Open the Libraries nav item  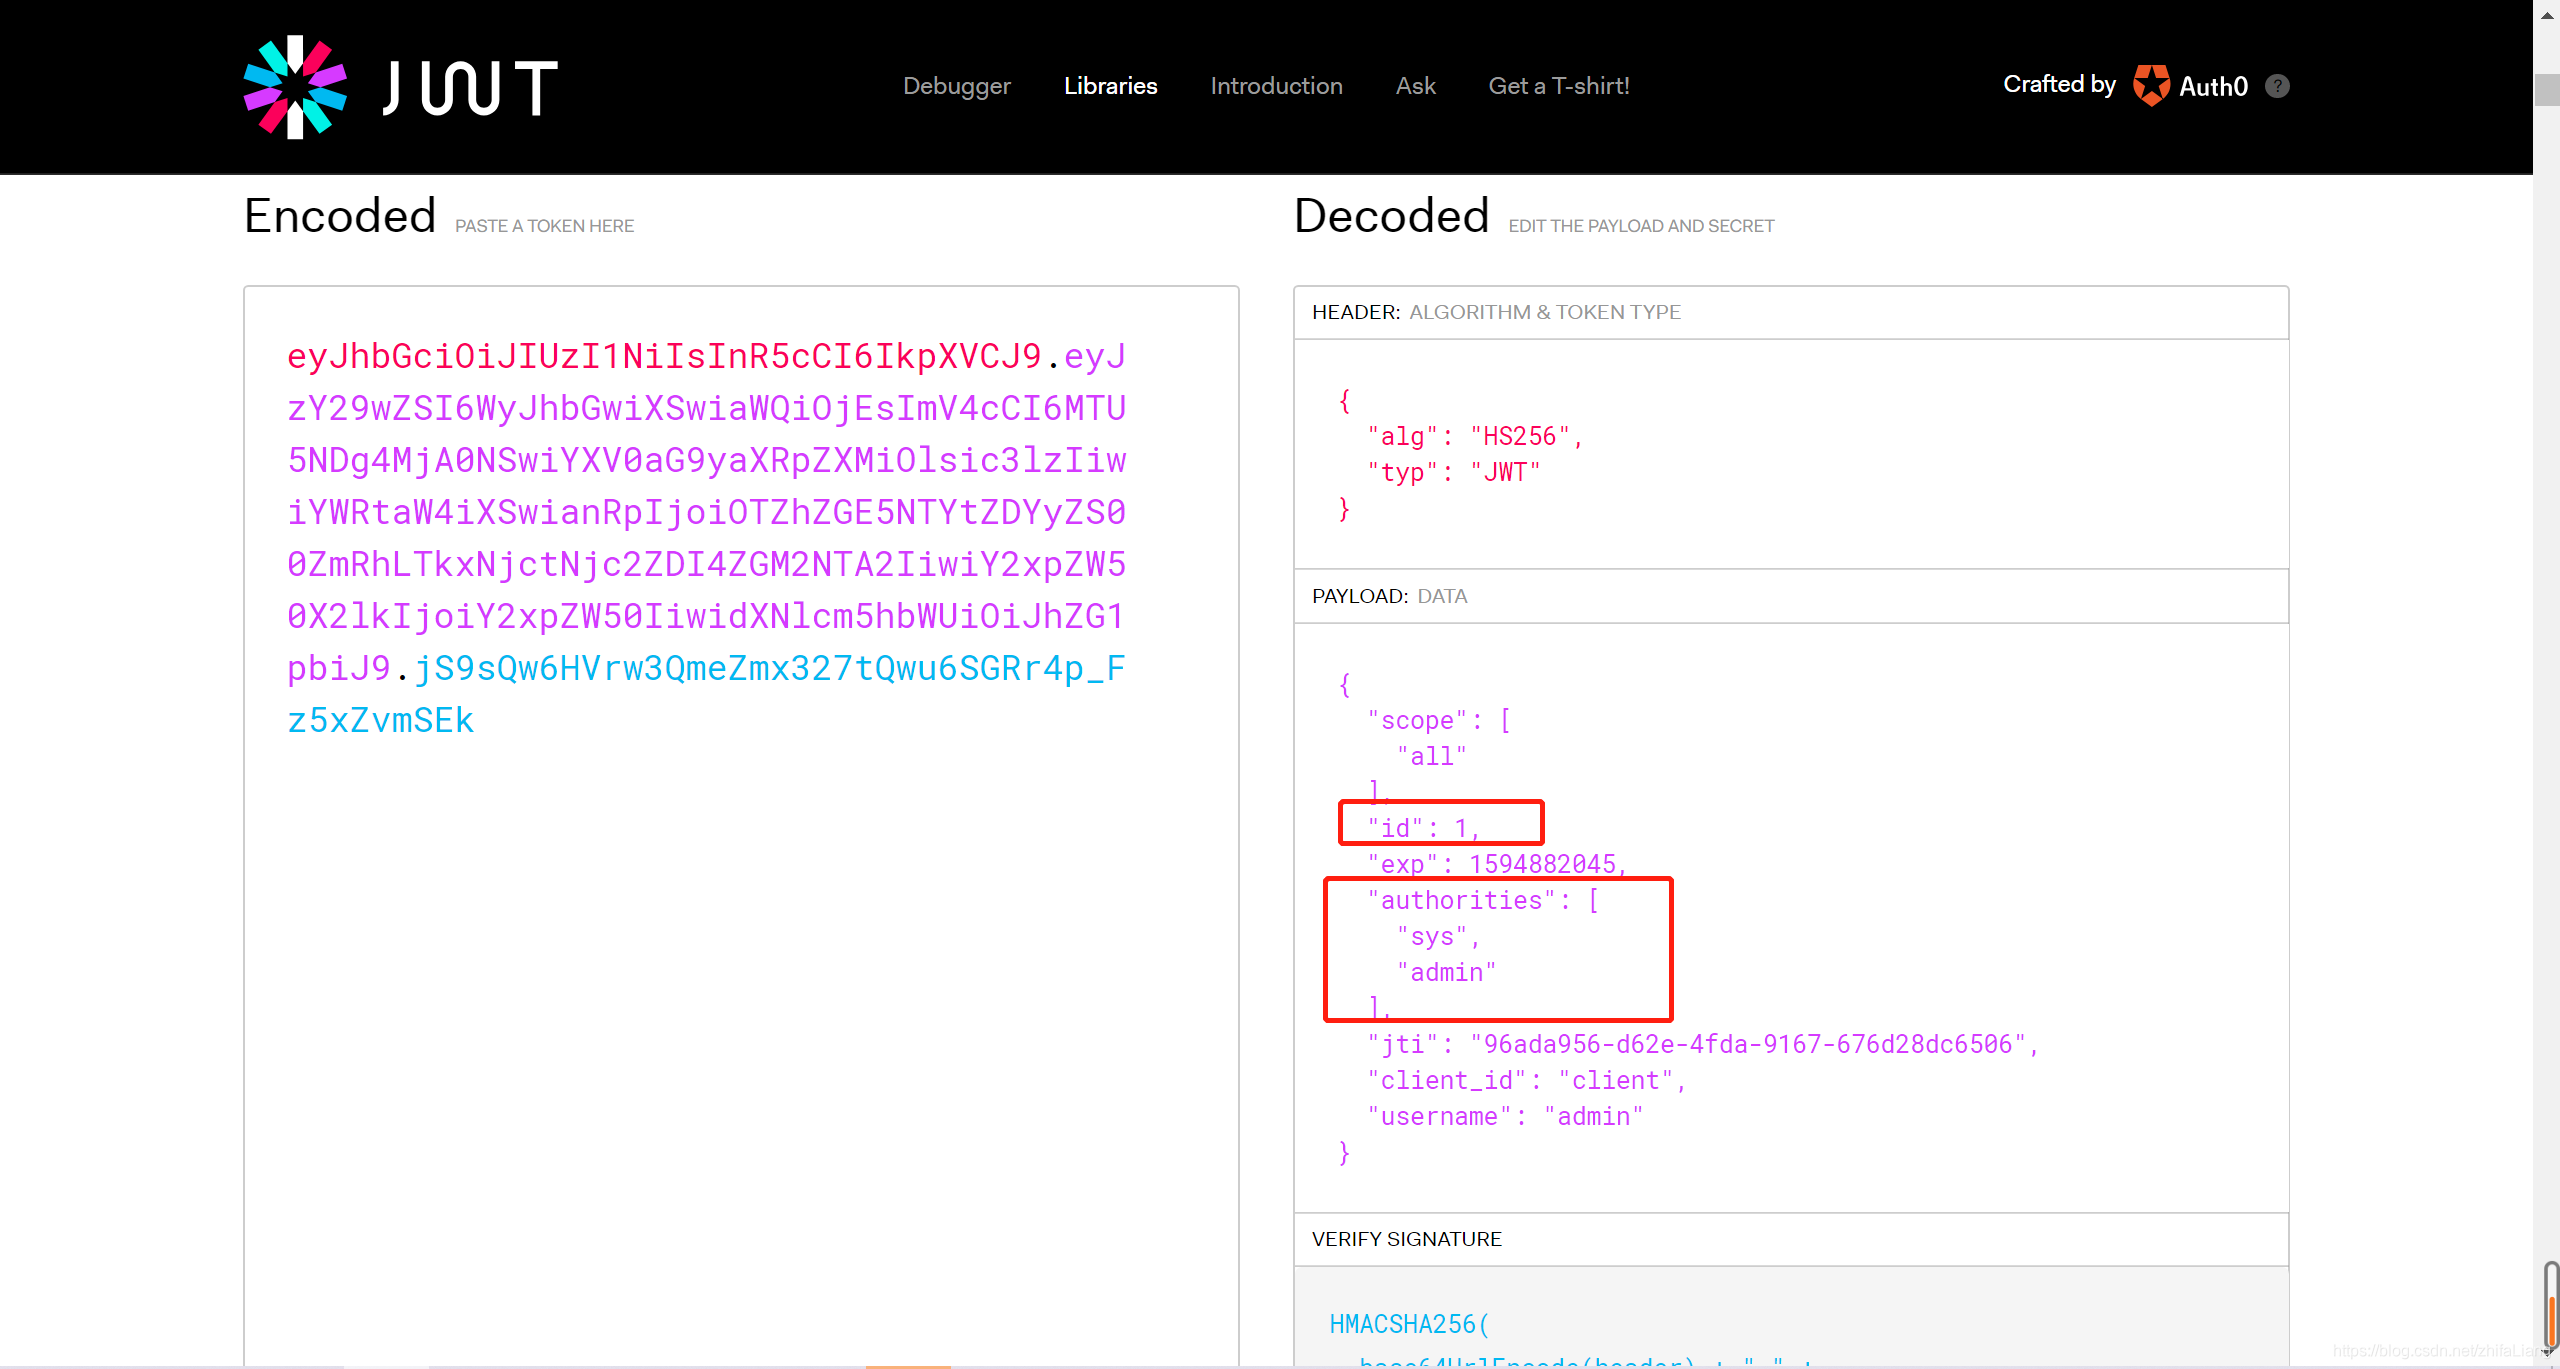[1110, 86]
